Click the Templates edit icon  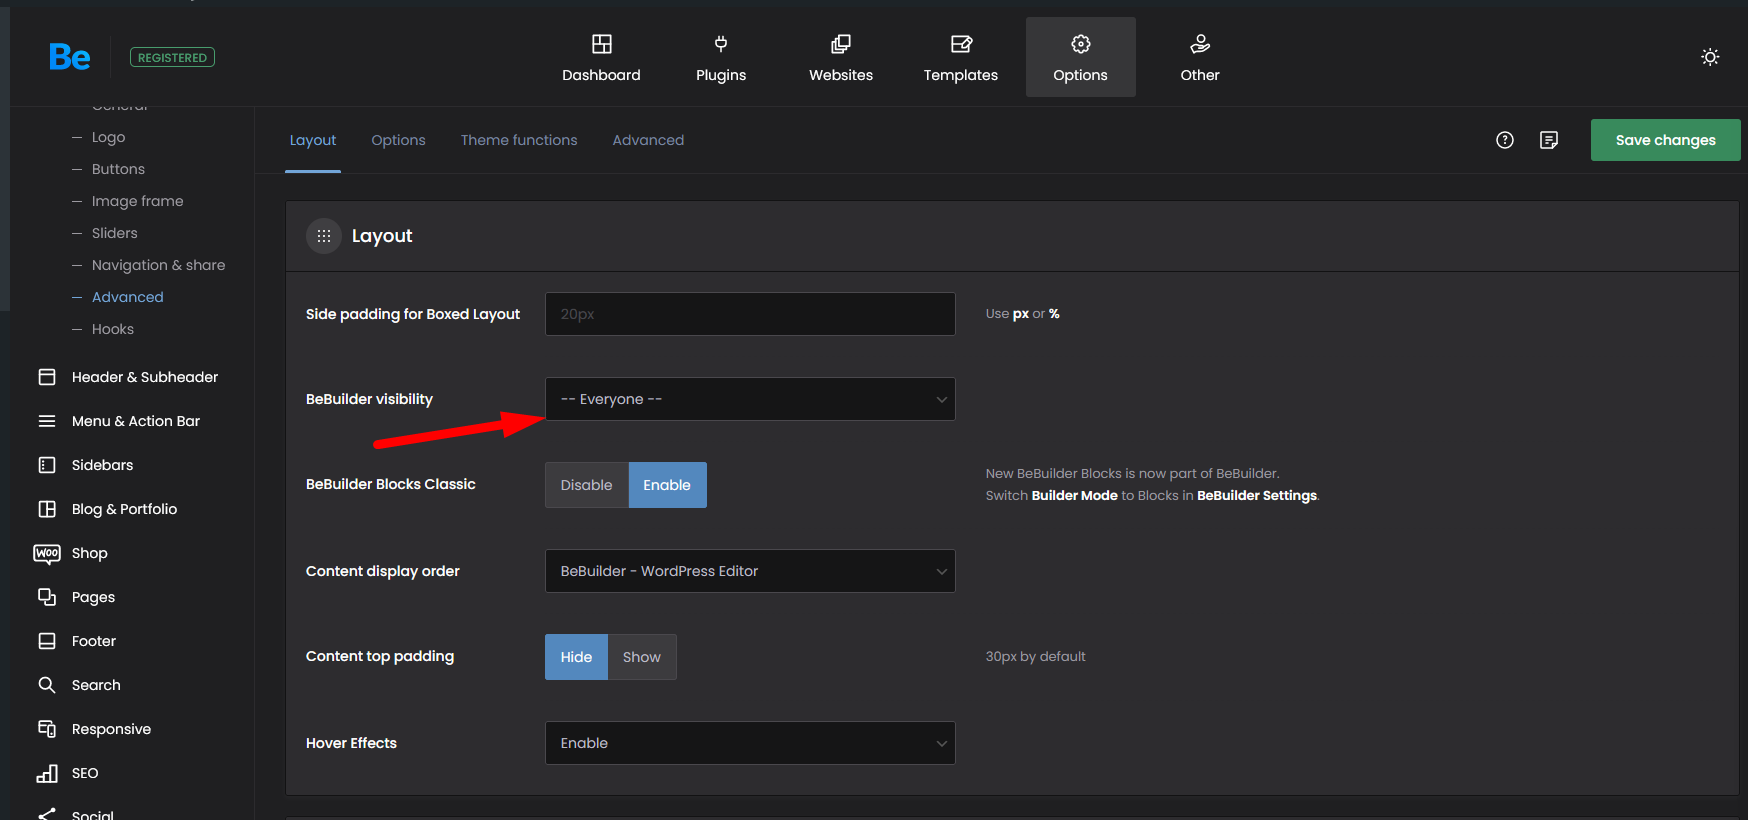click(961, 44)
